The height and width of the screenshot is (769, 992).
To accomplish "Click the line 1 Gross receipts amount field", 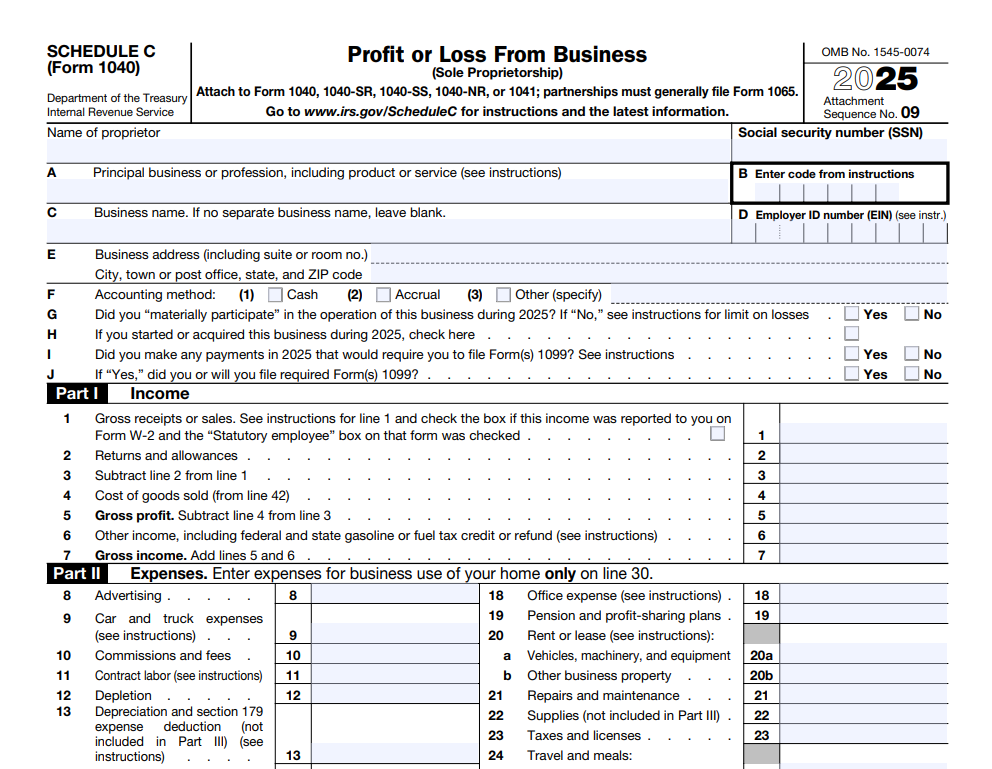I will 864,433.
